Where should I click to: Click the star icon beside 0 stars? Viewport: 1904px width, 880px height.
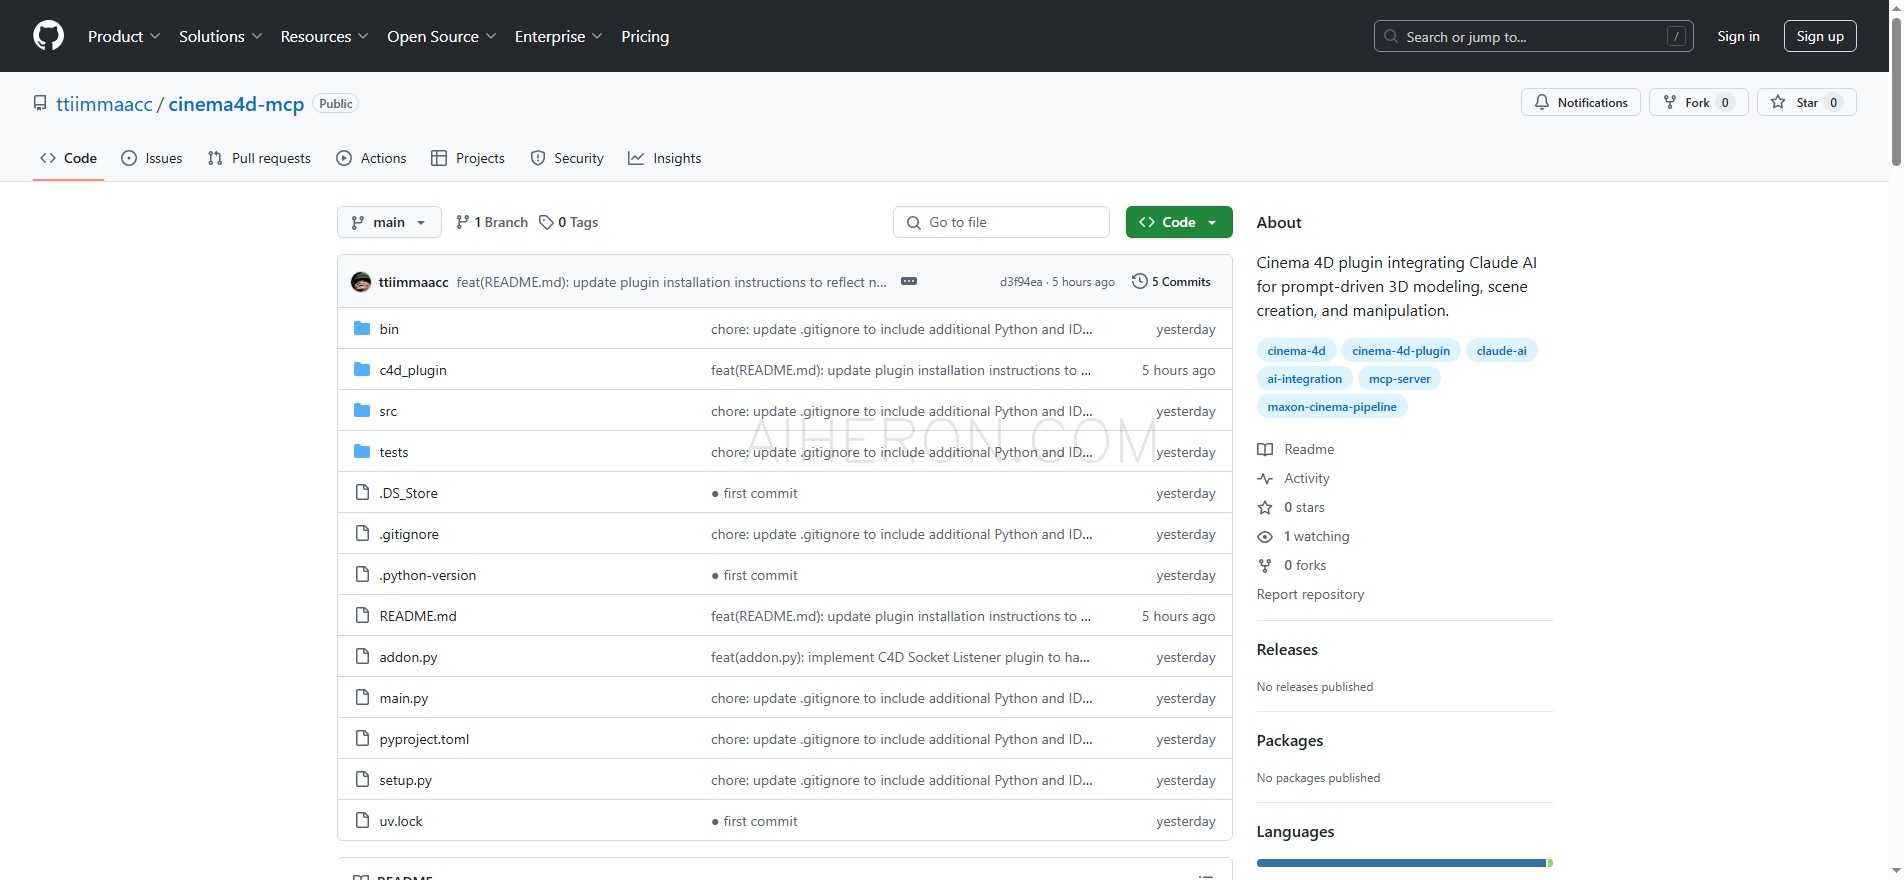[1265, 507]
